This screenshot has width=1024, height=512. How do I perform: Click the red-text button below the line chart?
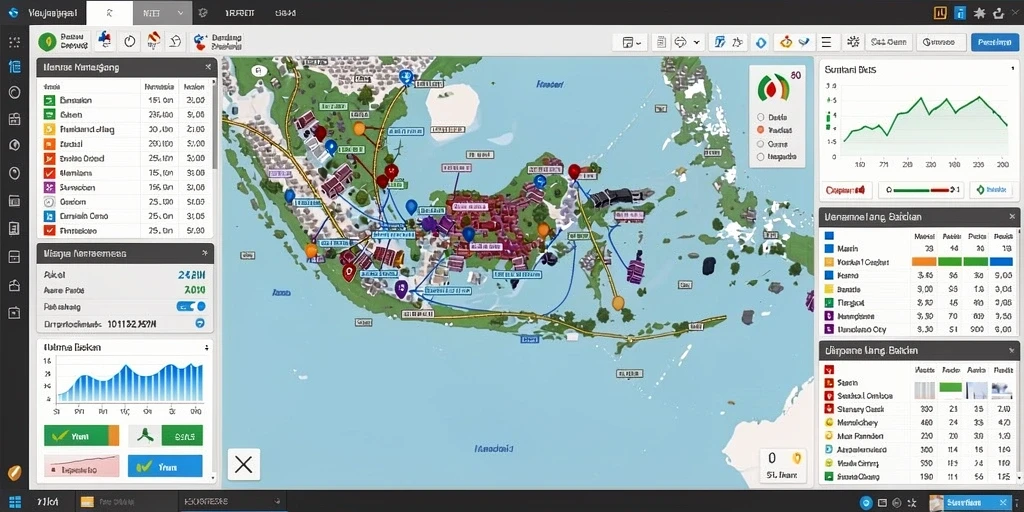coord(846,190)
